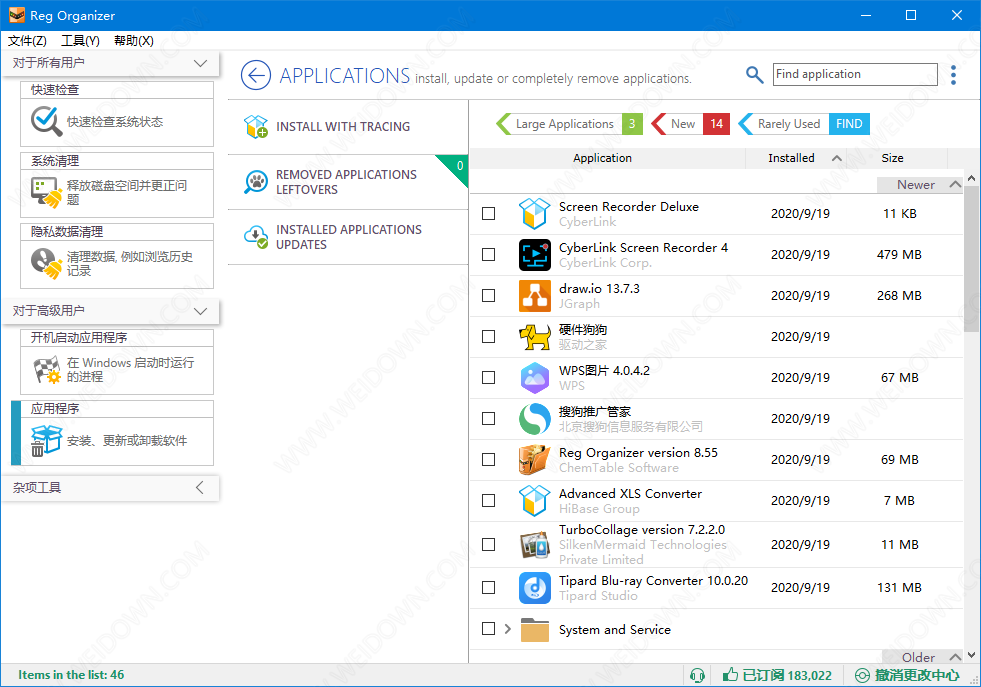Collapse the Older group header
Image resolution: width=981 pixels, height=687 pixels.
(x=955, y=657)
